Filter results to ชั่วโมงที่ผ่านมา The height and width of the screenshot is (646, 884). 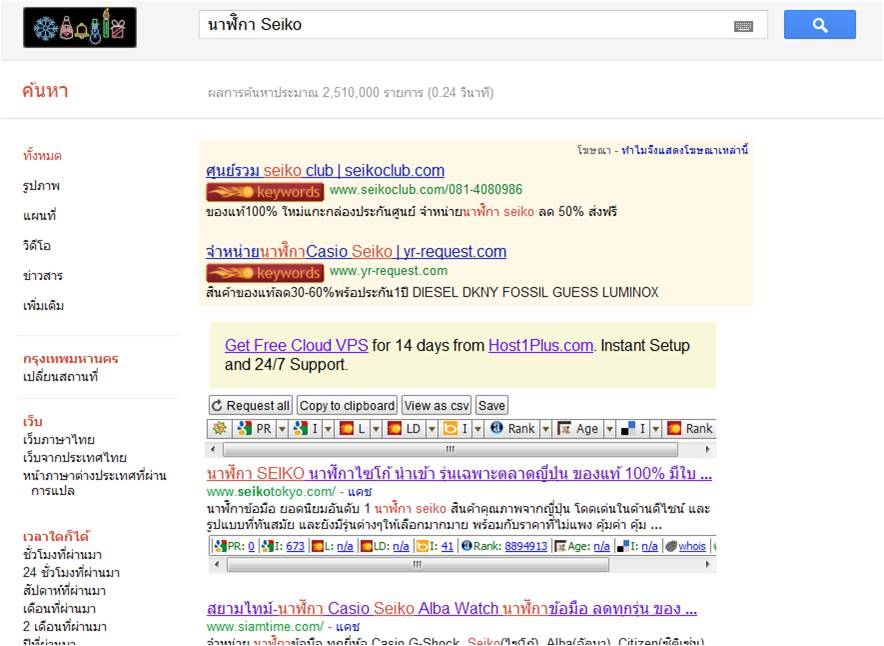(x=63, y=555)
